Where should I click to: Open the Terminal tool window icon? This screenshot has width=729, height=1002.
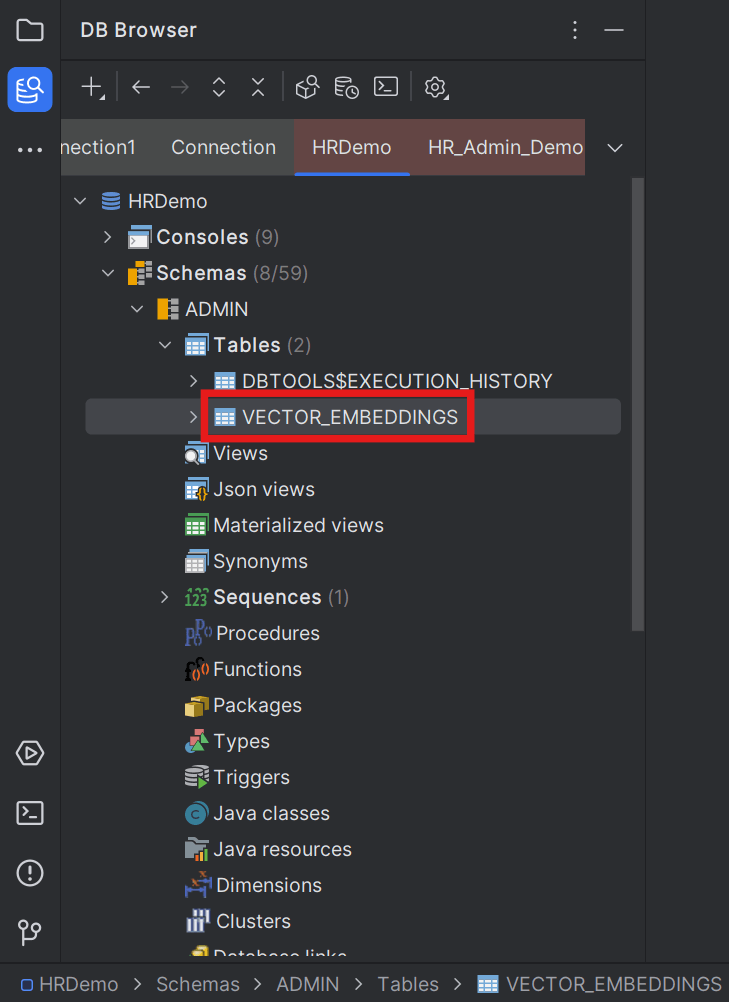(x=29, y=813)
